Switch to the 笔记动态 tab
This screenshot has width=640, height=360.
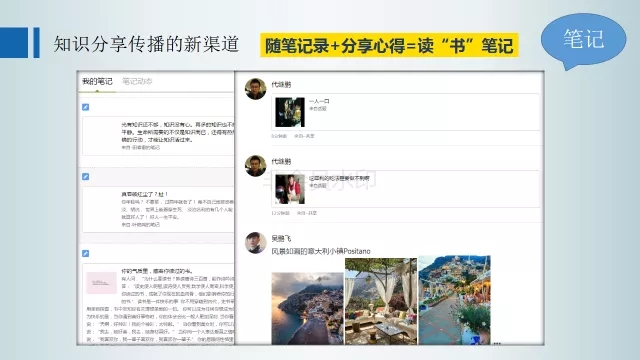[137, 82]
